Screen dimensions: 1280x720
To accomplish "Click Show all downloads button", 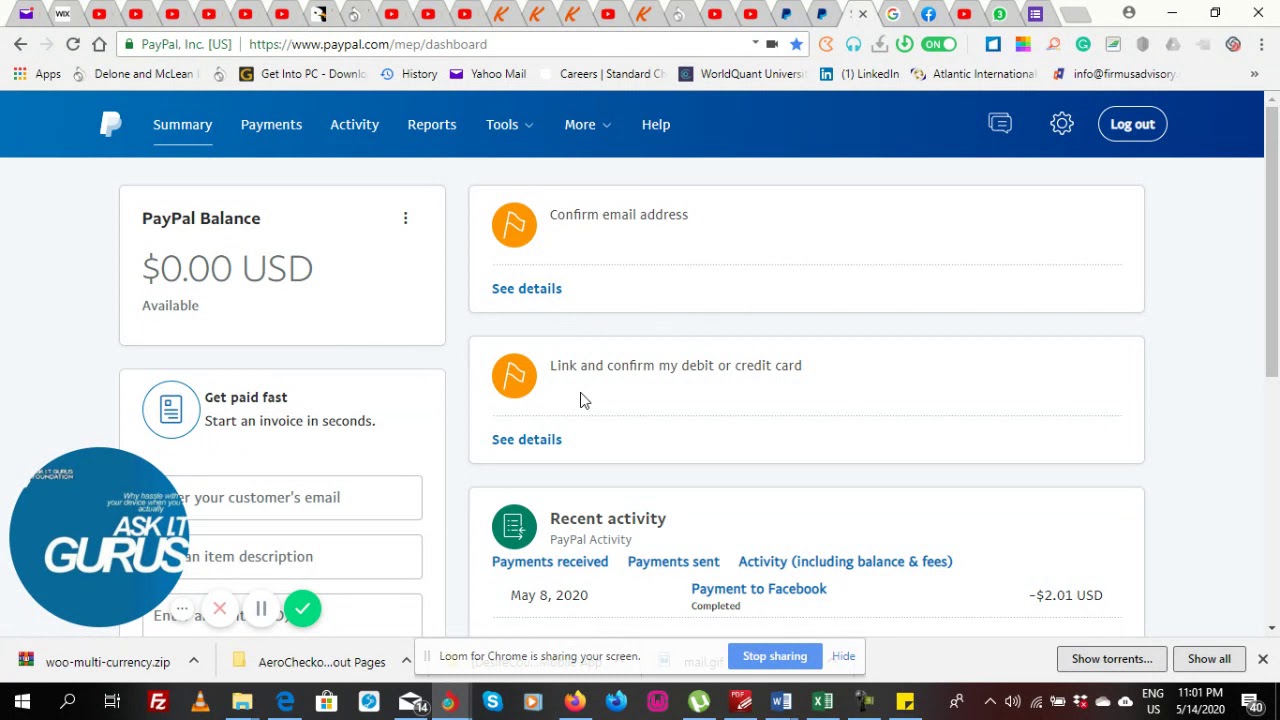I will pyautogui.click(x=1209, y=659).
